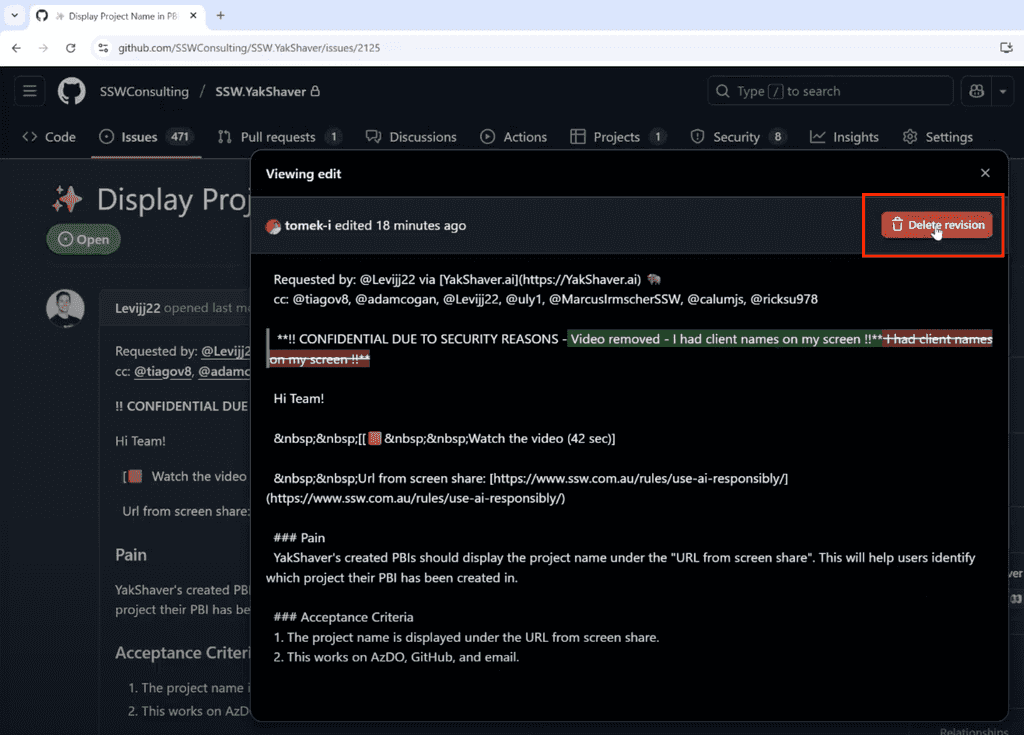Open the global navigation hamburger icon
The width and height of the screenshot is (1024, 735).
click(x=29, y=91)
